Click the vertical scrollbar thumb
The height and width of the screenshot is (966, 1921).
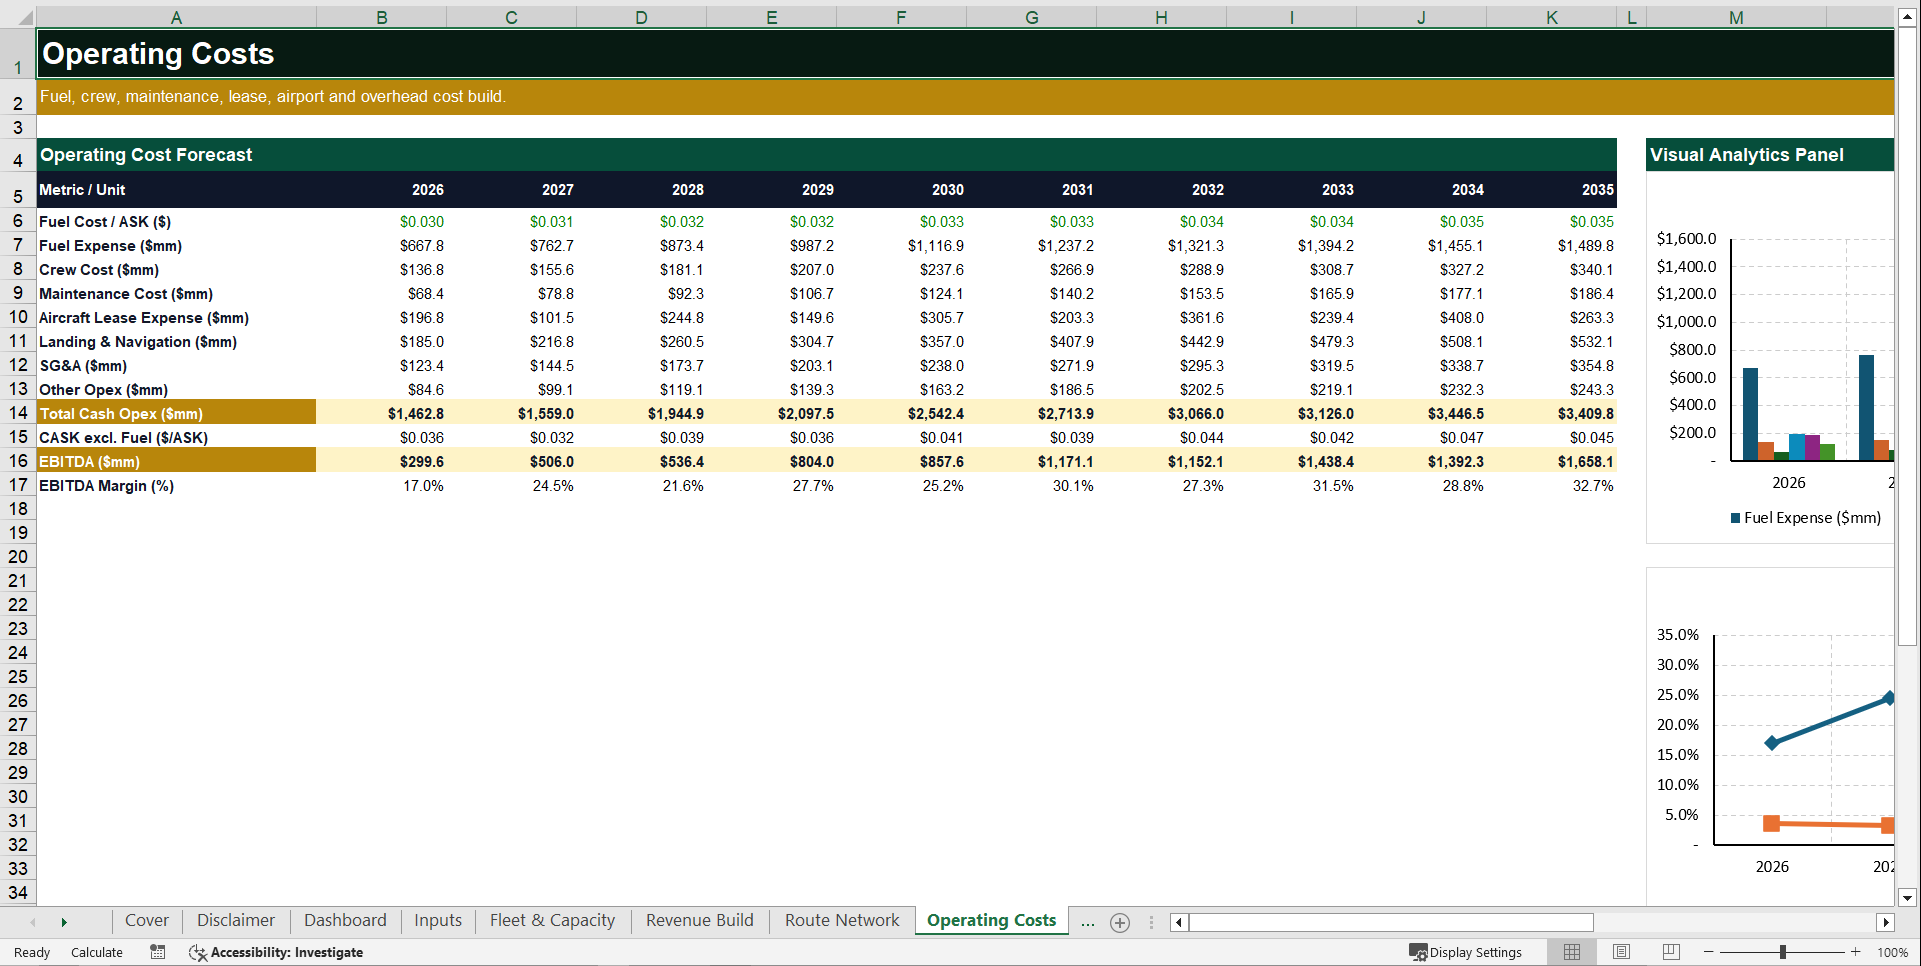pyautogui.click(x=1907, y=336)
